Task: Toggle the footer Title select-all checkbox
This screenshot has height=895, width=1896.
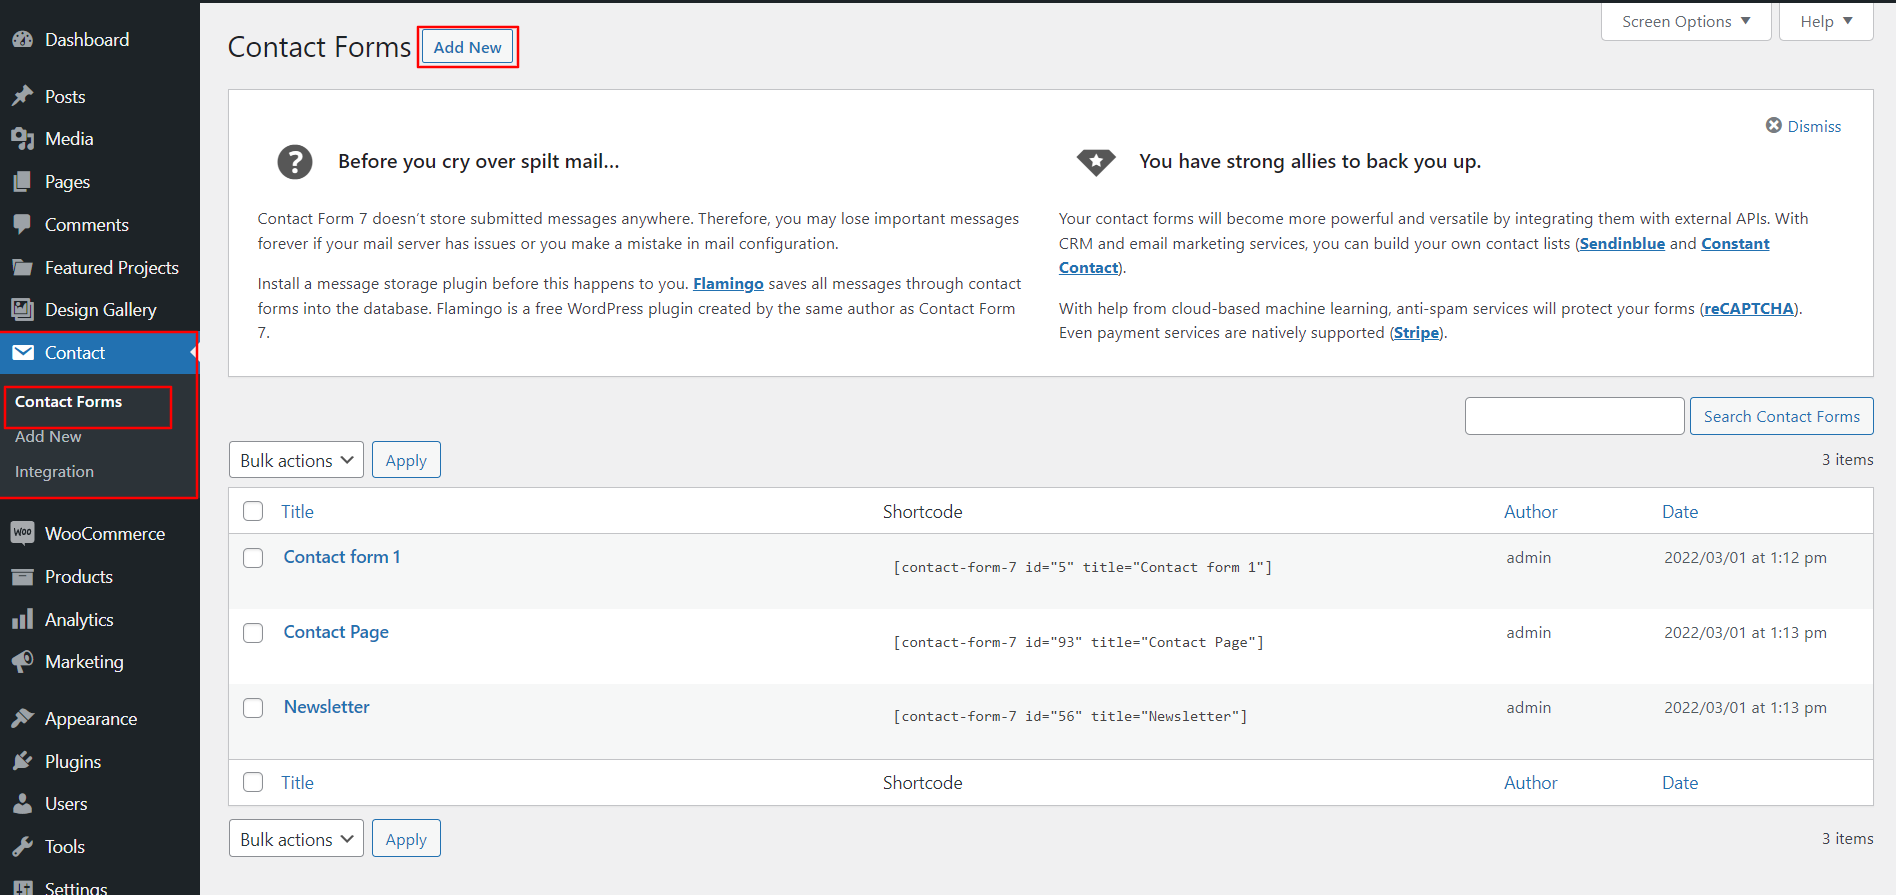Action: [x=253, y=782]
